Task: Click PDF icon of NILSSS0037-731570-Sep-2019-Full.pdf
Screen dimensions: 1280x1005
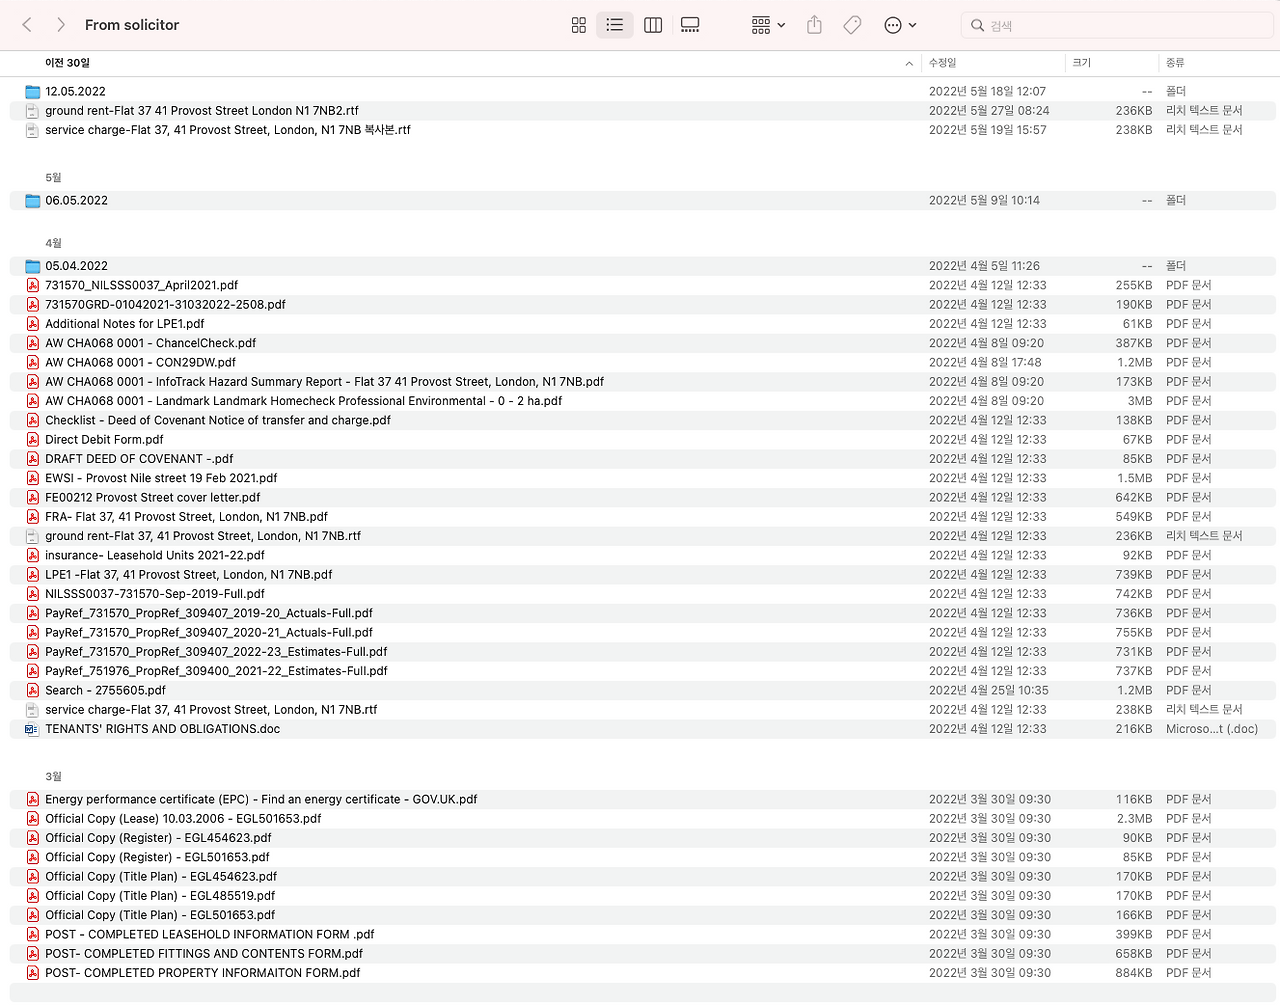Action: click(x=33, y=594)
